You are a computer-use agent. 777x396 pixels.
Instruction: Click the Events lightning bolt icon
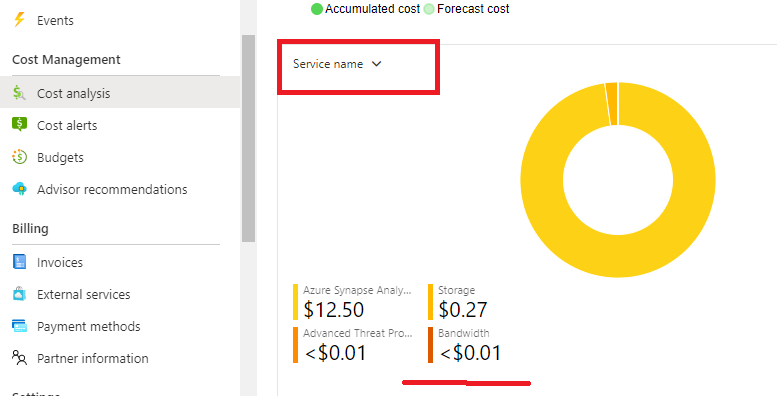(19, 20)
